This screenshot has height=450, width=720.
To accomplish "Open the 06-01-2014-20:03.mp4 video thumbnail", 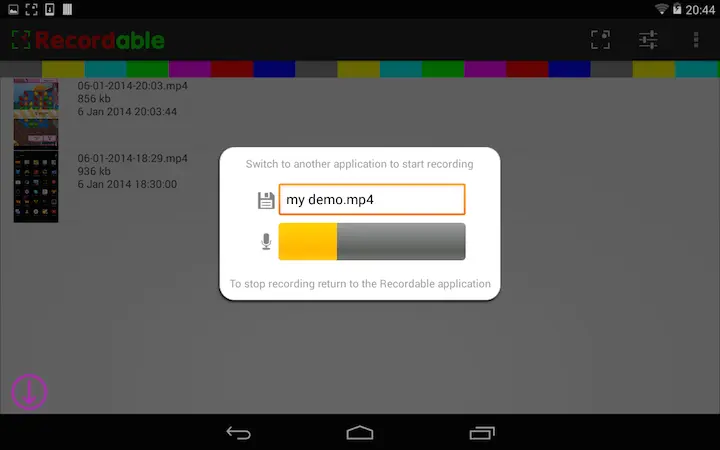I will [36, 113].
